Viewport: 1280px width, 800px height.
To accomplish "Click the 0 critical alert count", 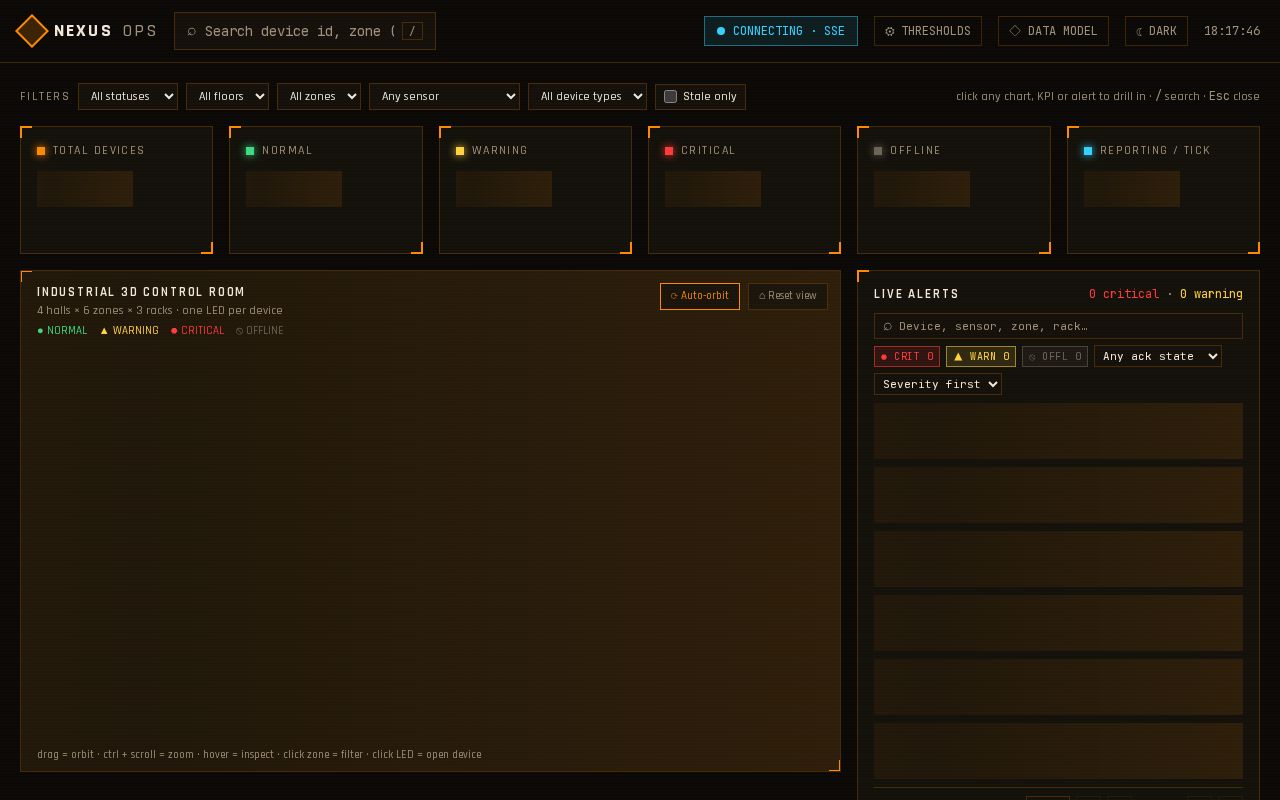I will 1124,294.
